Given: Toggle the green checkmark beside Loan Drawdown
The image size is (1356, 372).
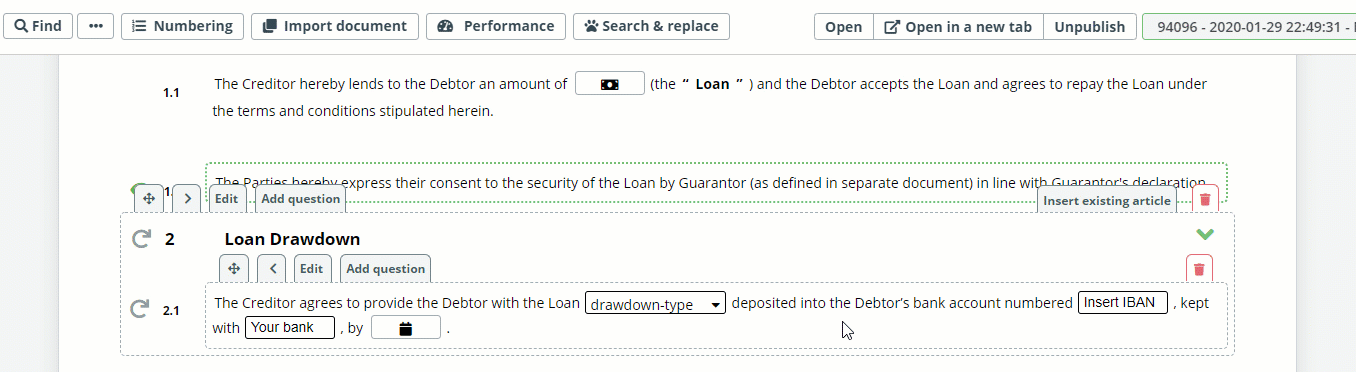Looking at the screenshot, I should click(x=1205, y=234).
